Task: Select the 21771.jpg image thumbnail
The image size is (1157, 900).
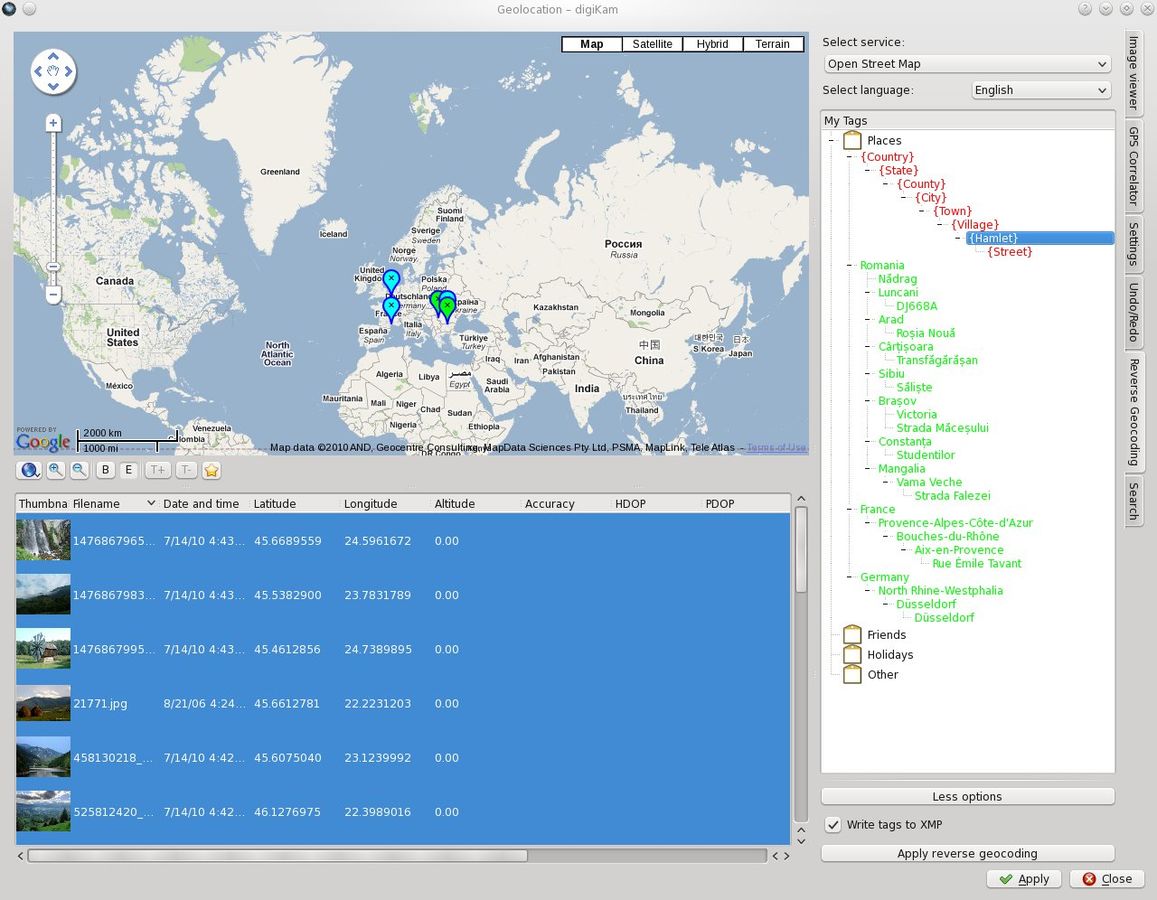Action: tap(43, 704)
